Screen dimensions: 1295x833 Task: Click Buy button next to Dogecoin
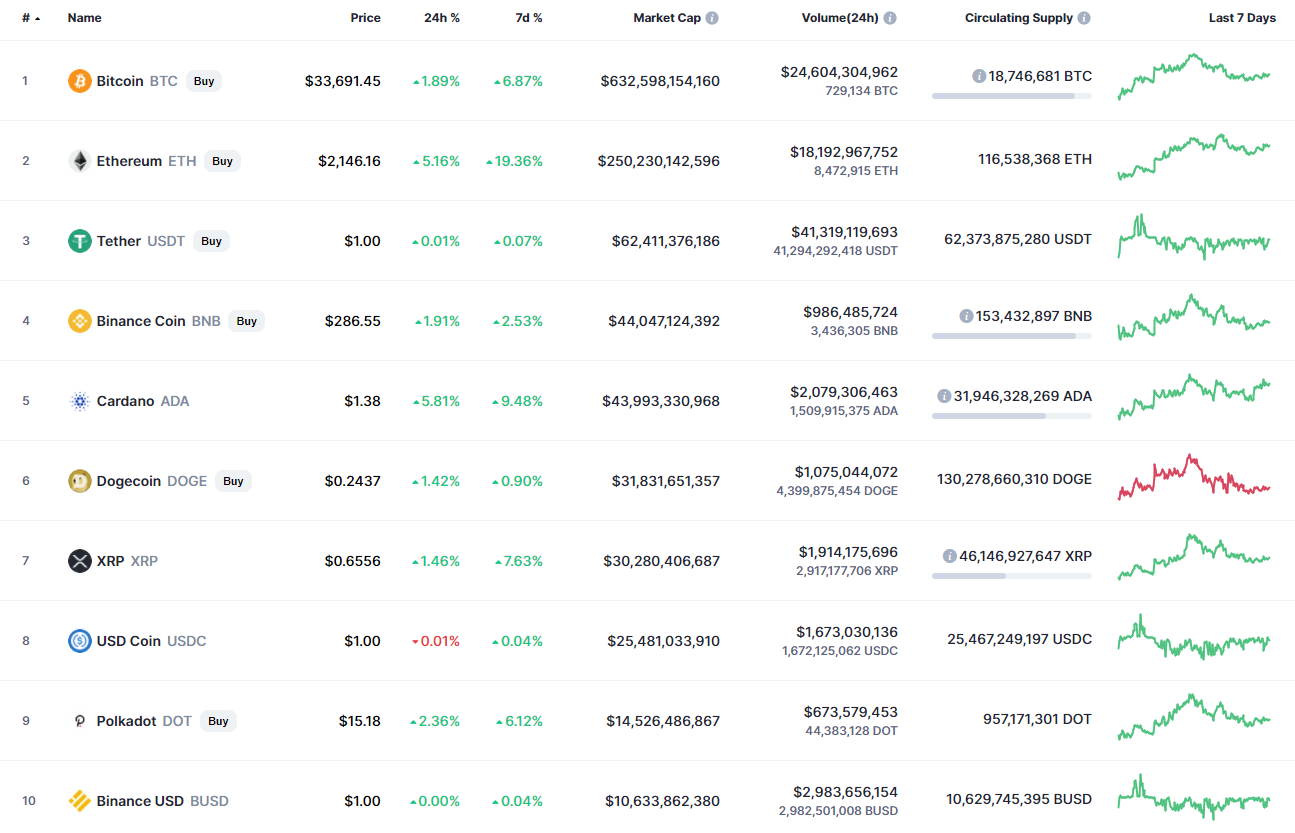(x=233, y=481)
